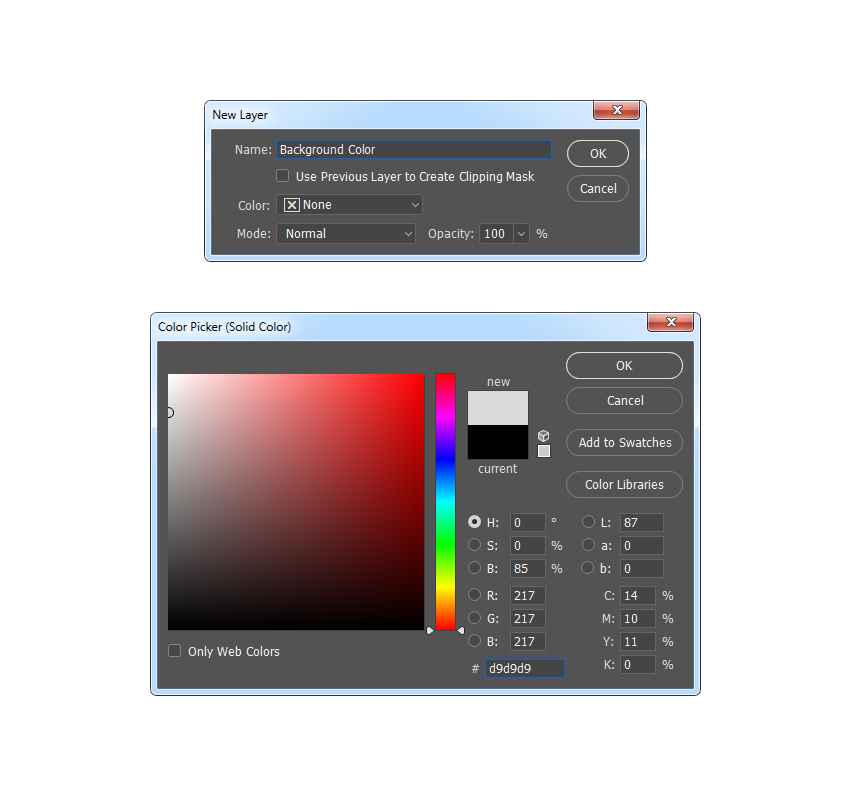
Task: Click the layer Name field Background Color
Action: (413, 149)
